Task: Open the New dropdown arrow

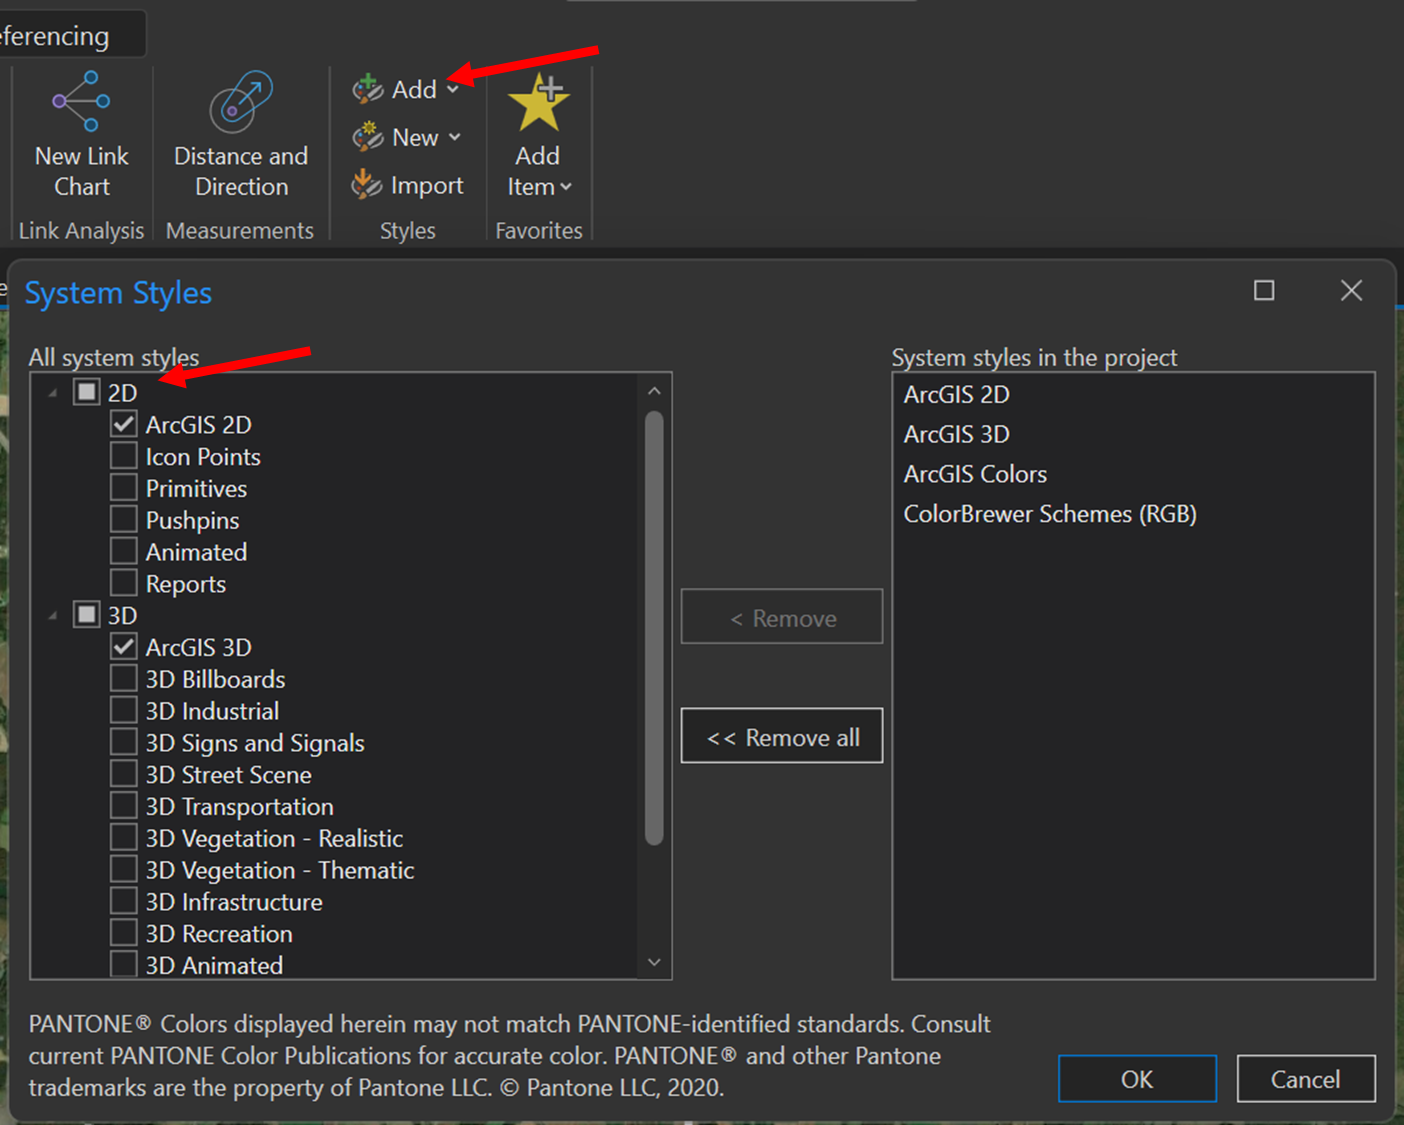Action: (457, 137)
